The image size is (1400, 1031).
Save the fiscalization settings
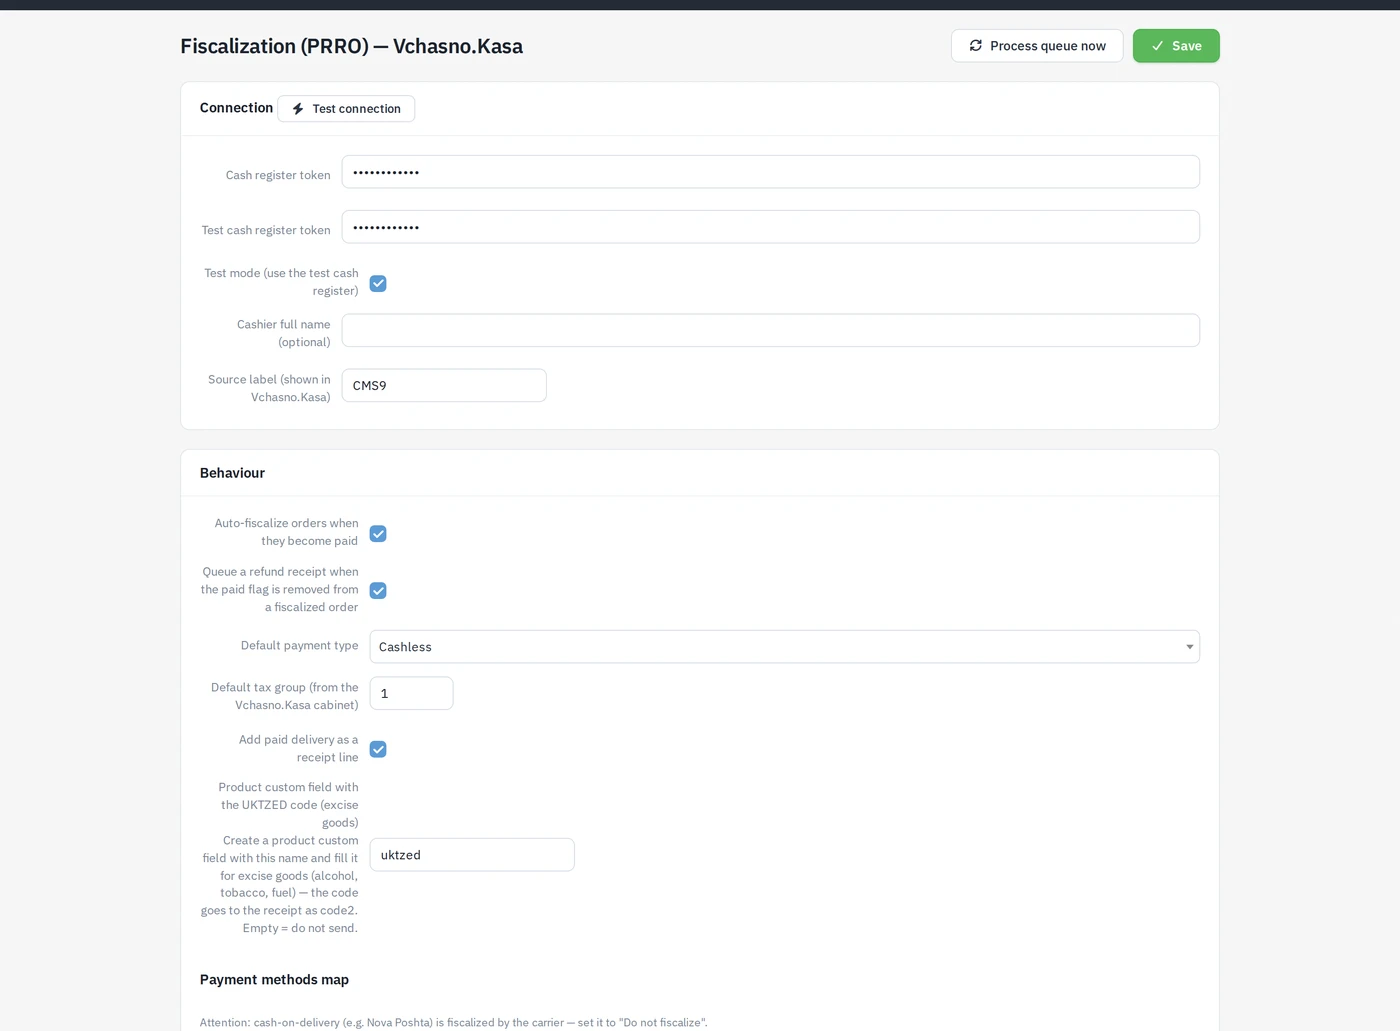(x=1176, y=46)
